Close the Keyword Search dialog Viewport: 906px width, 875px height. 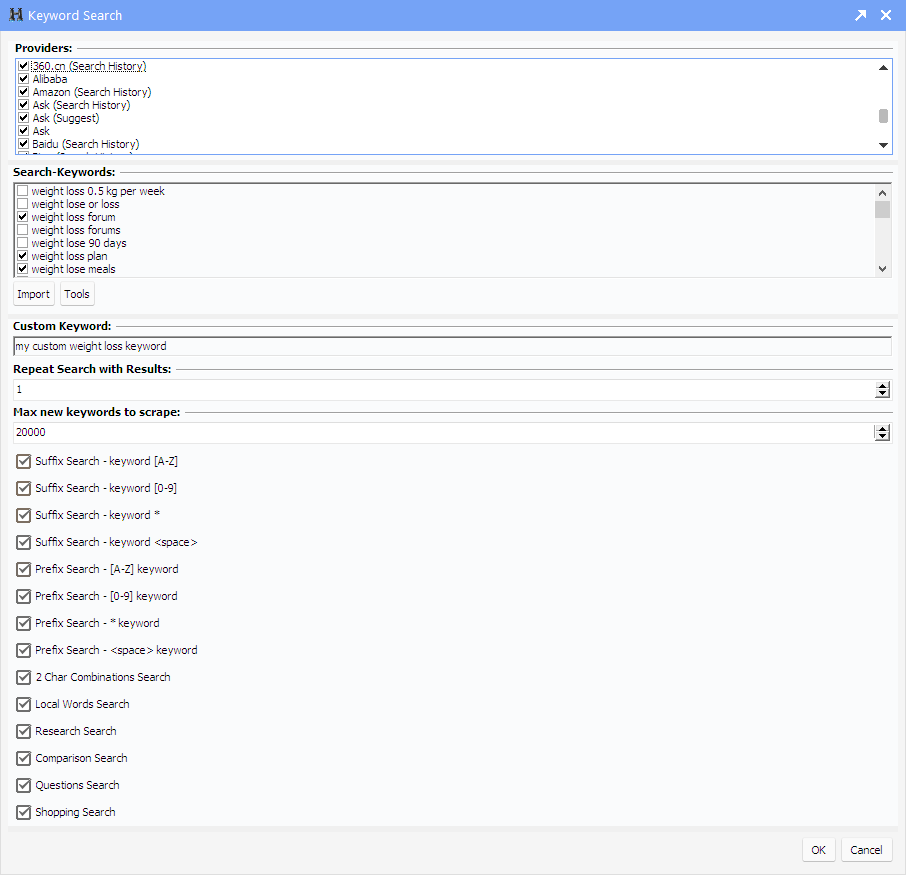(x=886, y=15)
